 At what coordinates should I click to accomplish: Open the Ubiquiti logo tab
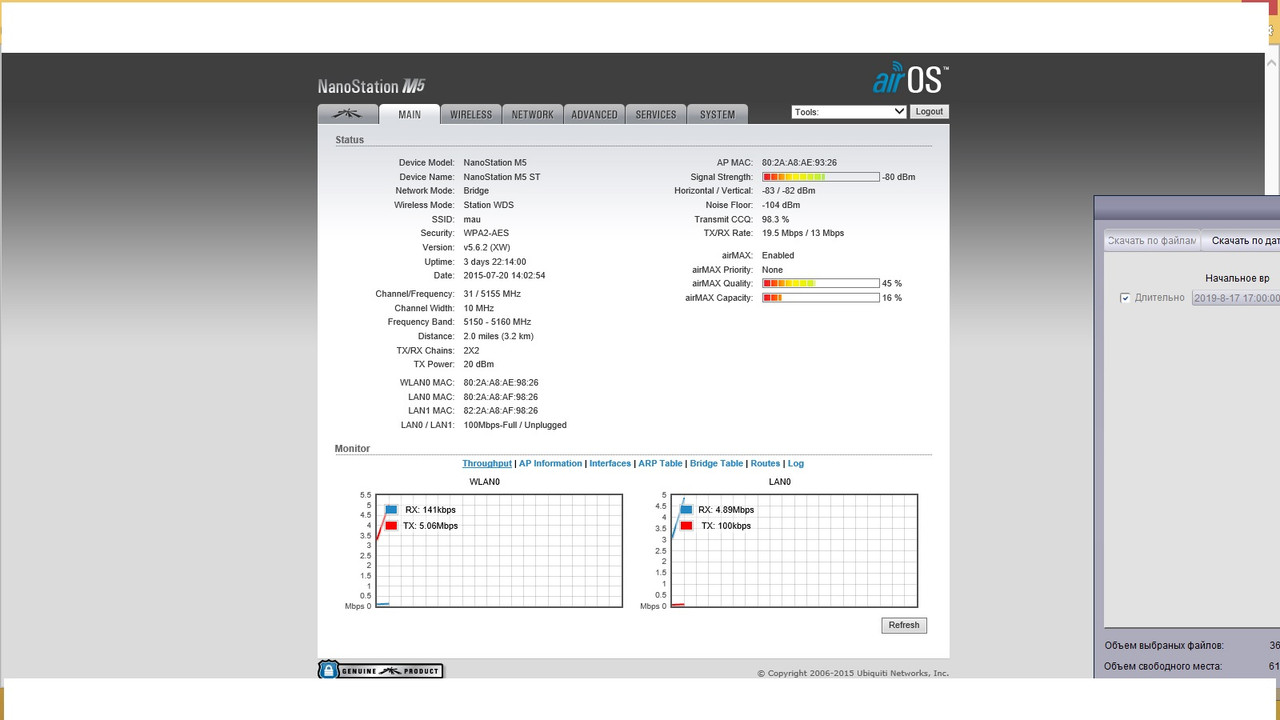pos(347,114)
